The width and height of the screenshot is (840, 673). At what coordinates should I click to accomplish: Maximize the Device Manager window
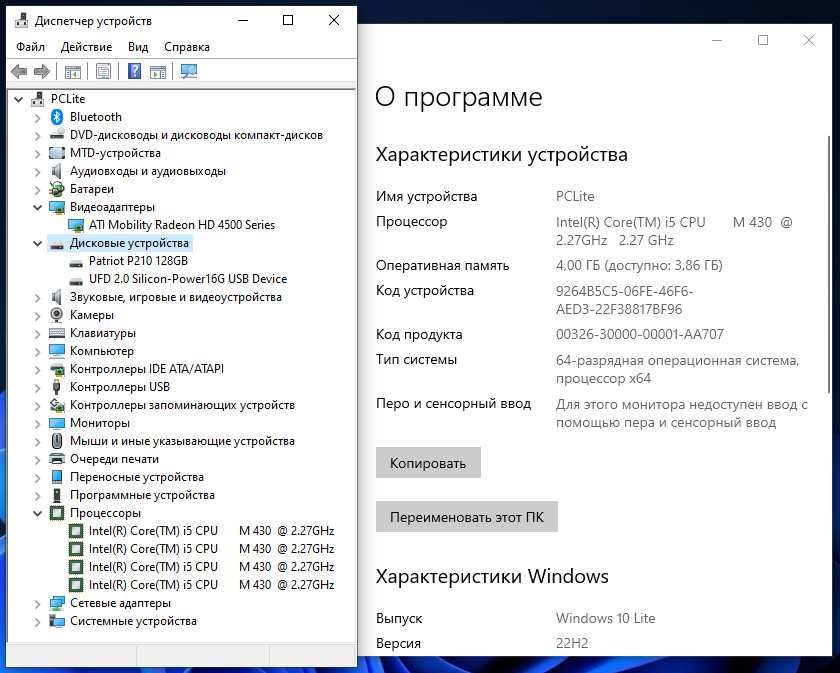(288, 20)
